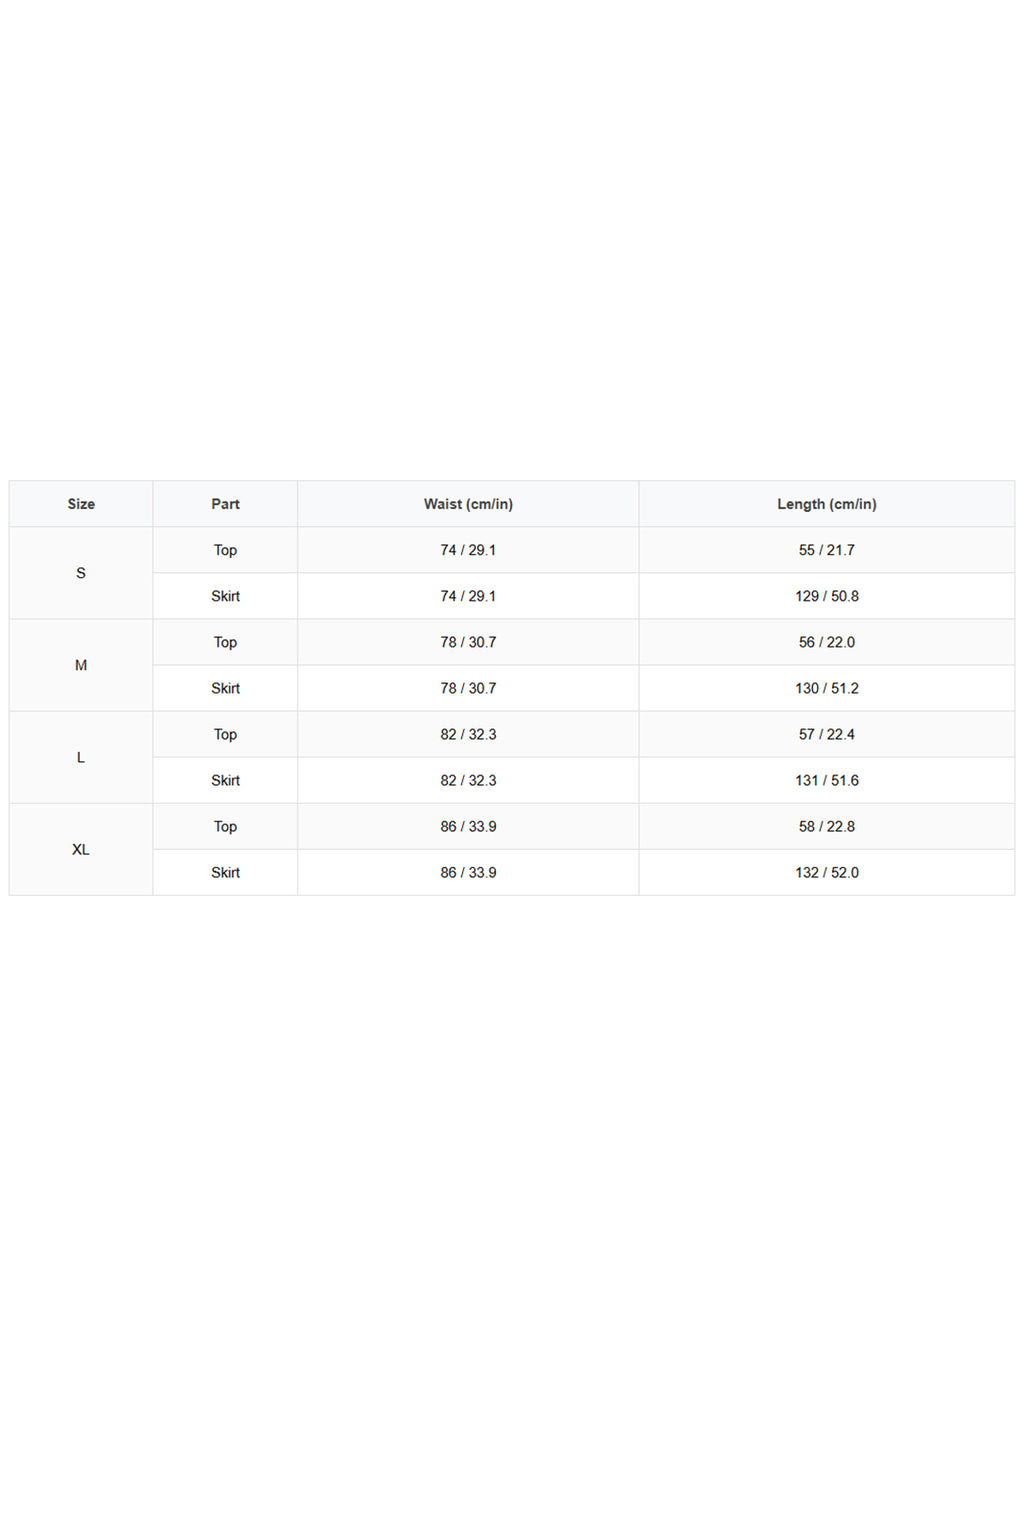Viewport: 1024px width, 1536px height.
Task: Select the 74 / 29.1 waist value for S Top
Action: [468, 550]
